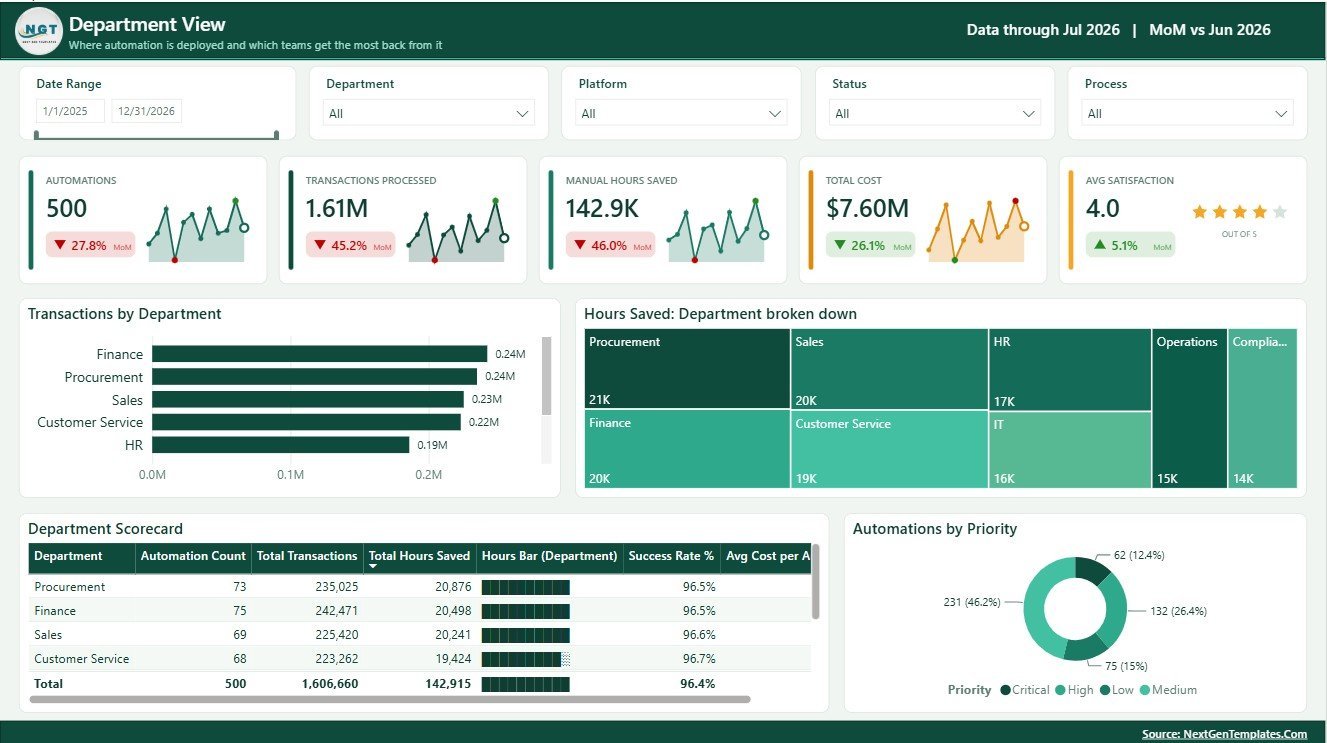Viewport: 1327px width, 743px height.
Task: Sort by Total Transactions column header
Action: (x=307, y=557)
